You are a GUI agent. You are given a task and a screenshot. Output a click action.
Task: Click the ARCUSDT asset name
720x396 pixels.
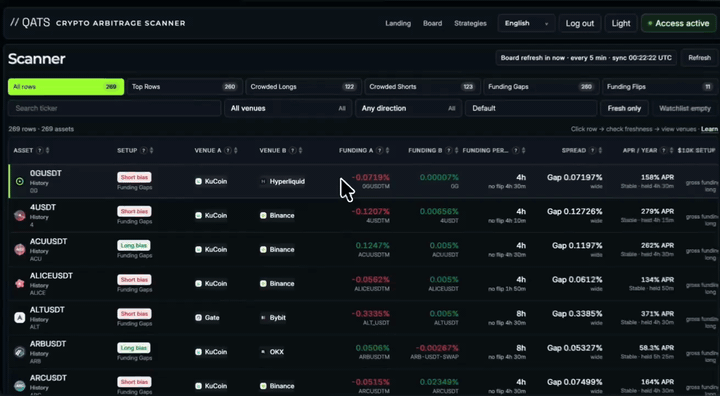point(48,378)
